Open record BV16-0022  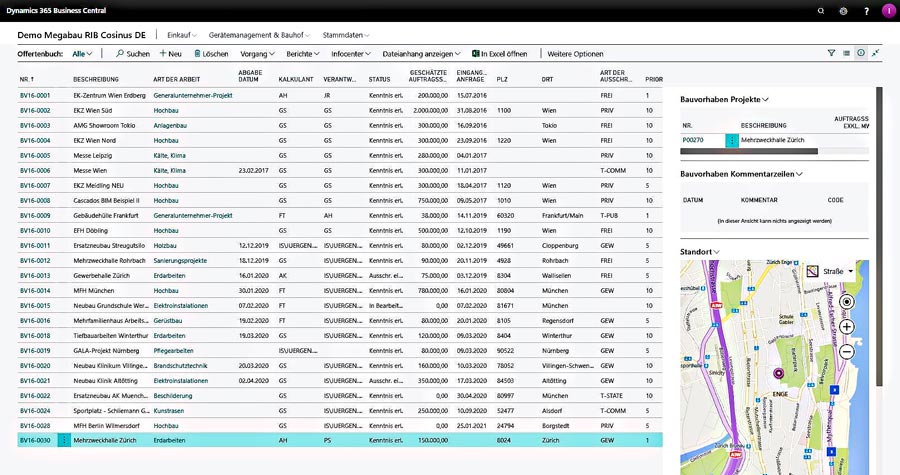coord(35,395)
